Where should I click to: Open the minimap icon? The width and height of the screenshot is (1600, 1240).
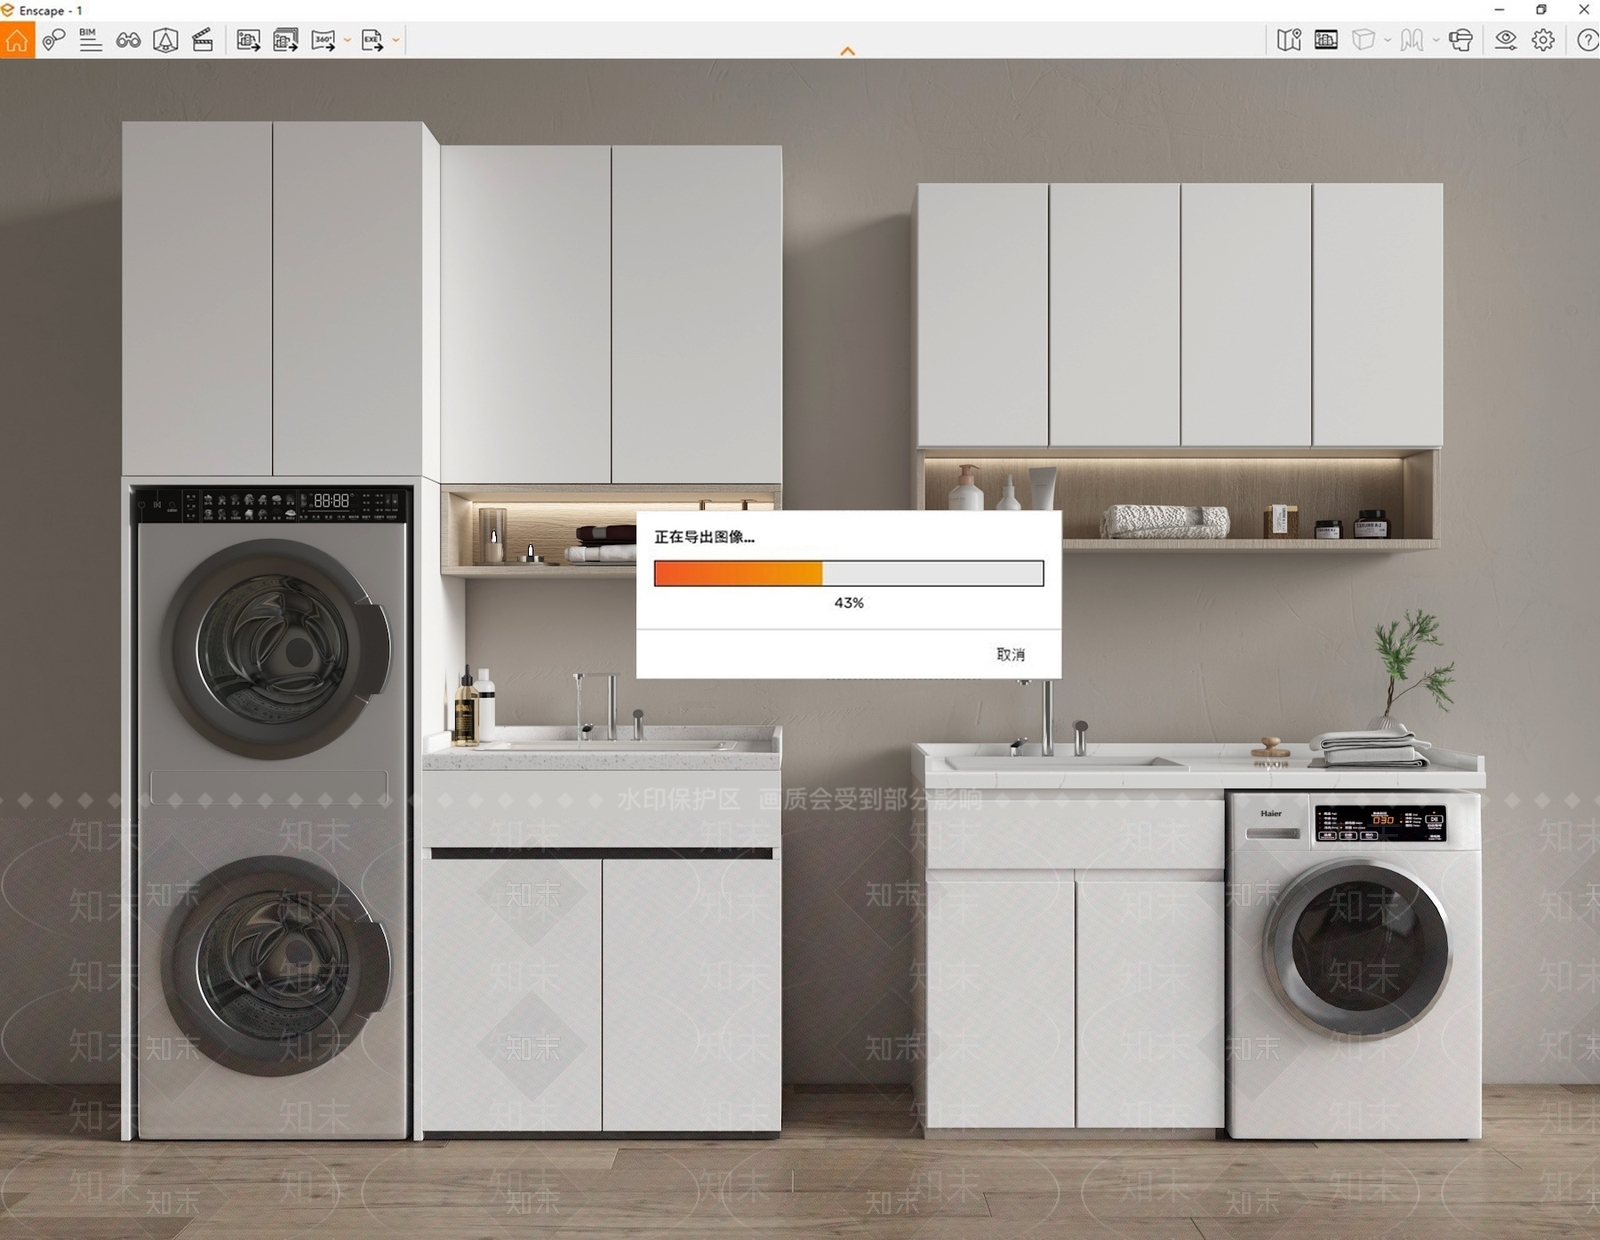coord(1289,40)
